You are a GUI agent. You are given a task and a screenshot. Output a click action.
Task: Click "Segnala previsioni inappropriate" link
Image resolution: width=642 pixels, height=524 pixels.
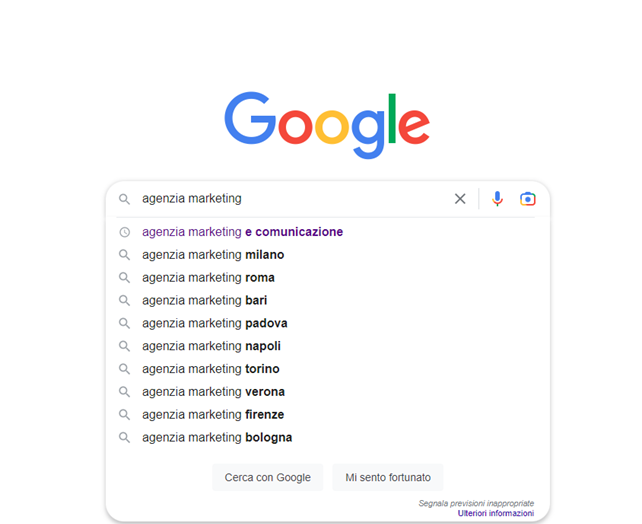476,503
